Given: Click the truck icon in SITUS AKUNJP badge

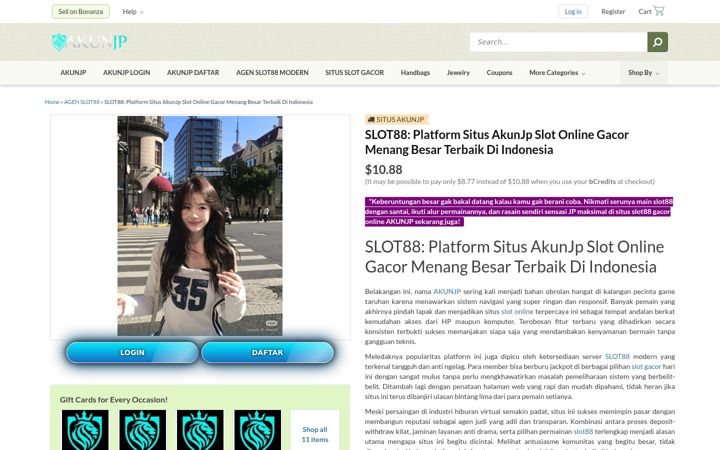Looking at the screenshot, I should [371, 119].
